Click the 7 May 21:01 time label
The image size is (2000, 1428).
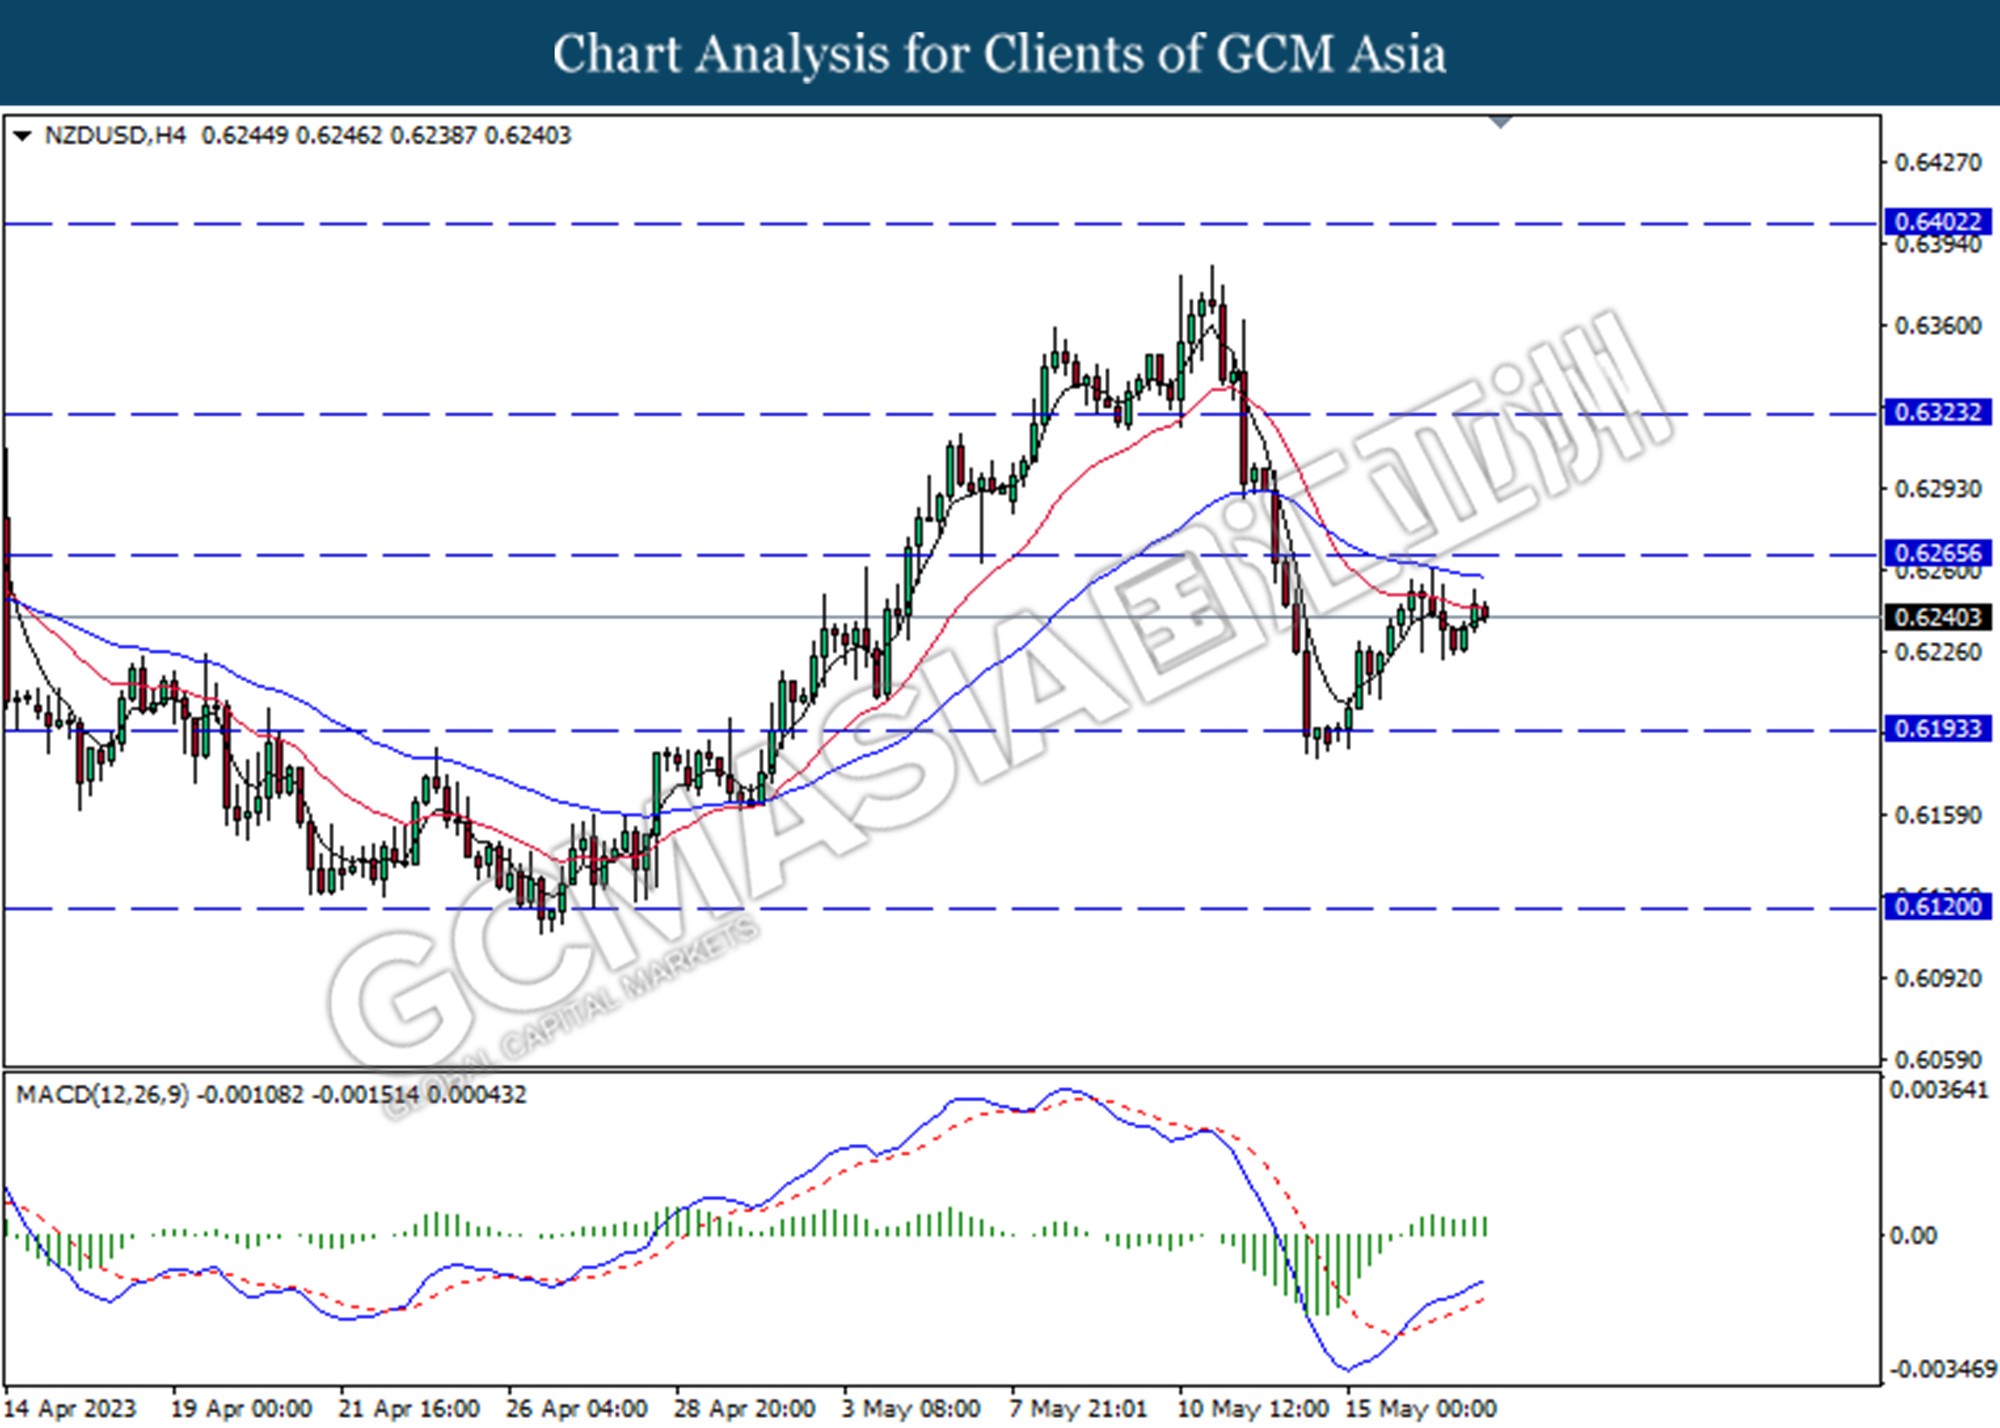coord(1079,1408)
